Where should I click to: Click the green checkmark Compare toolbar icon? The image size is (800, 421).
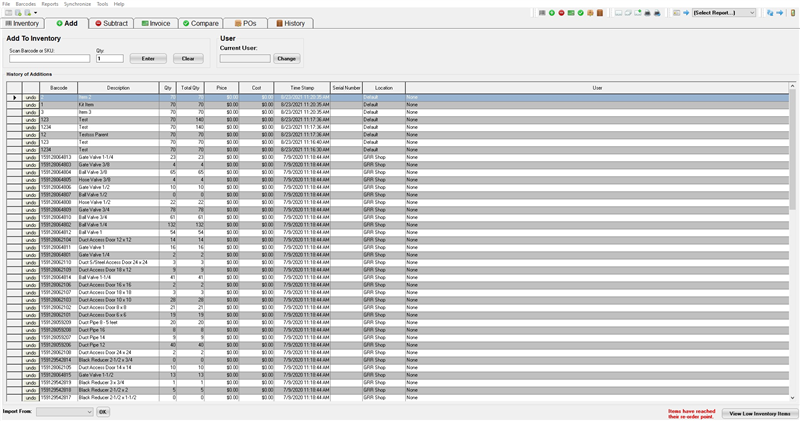pyautogui.click(x=581, y=13)
